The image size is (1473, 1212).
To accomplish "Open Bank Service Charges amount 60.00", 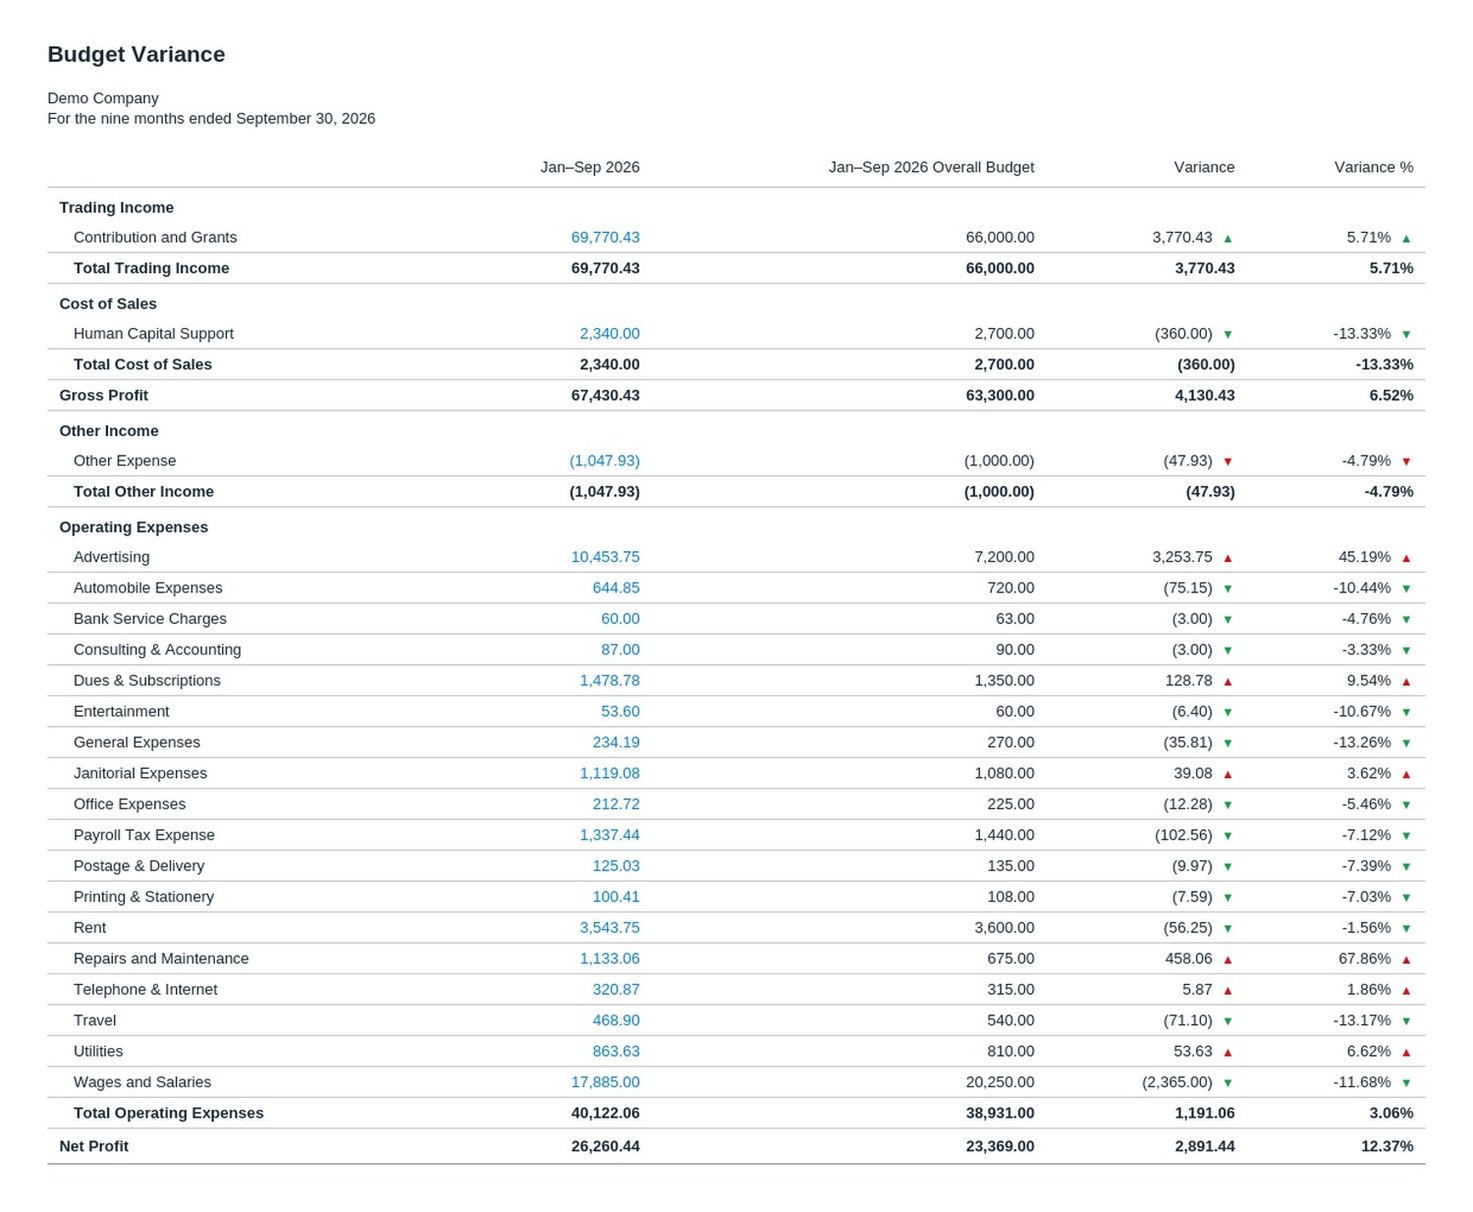I will (620, 618).
